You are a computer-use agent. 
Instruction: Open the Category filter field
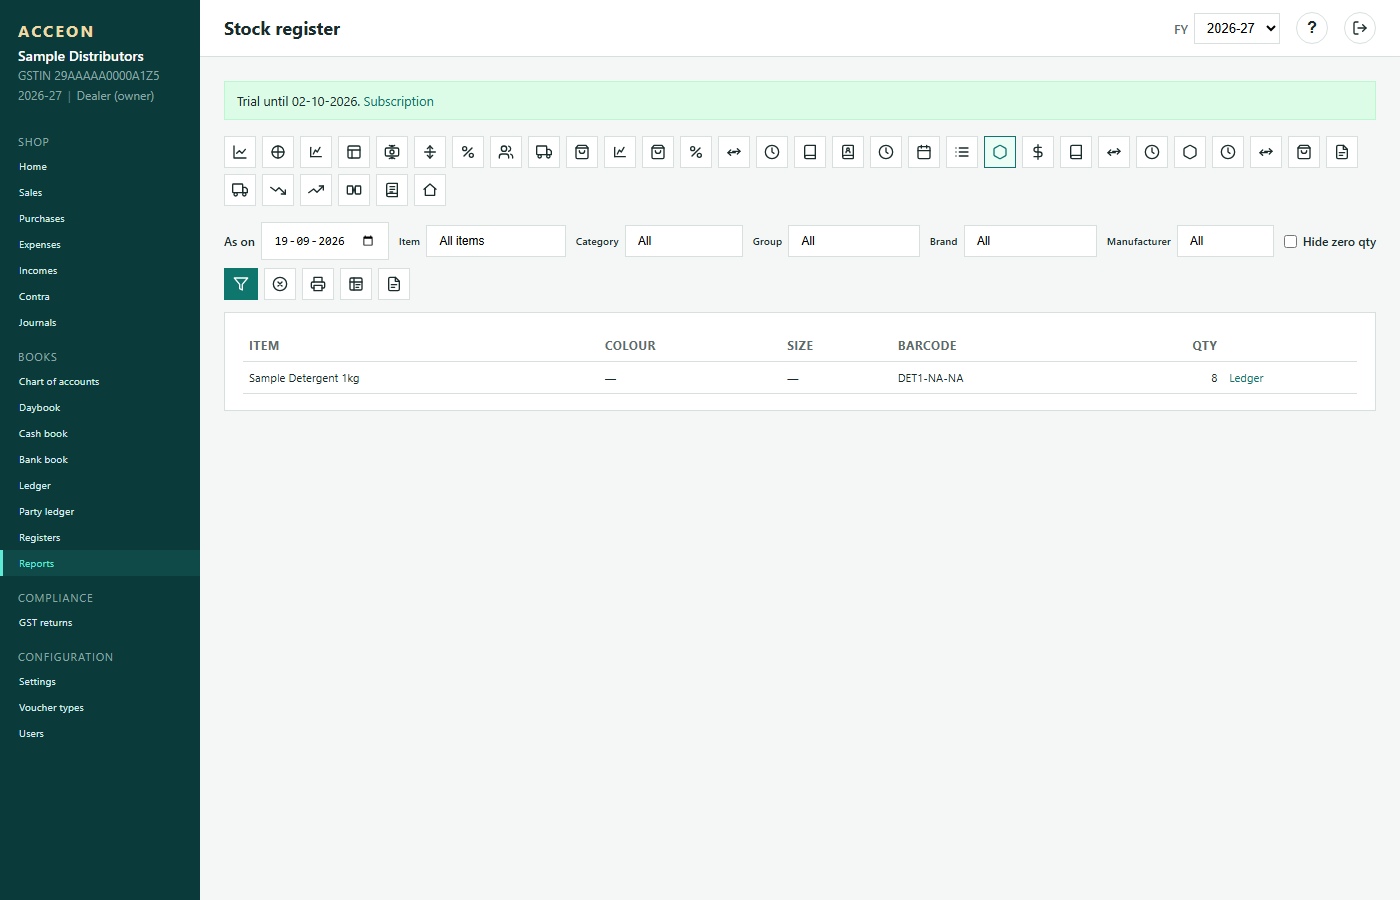[684, 241]
